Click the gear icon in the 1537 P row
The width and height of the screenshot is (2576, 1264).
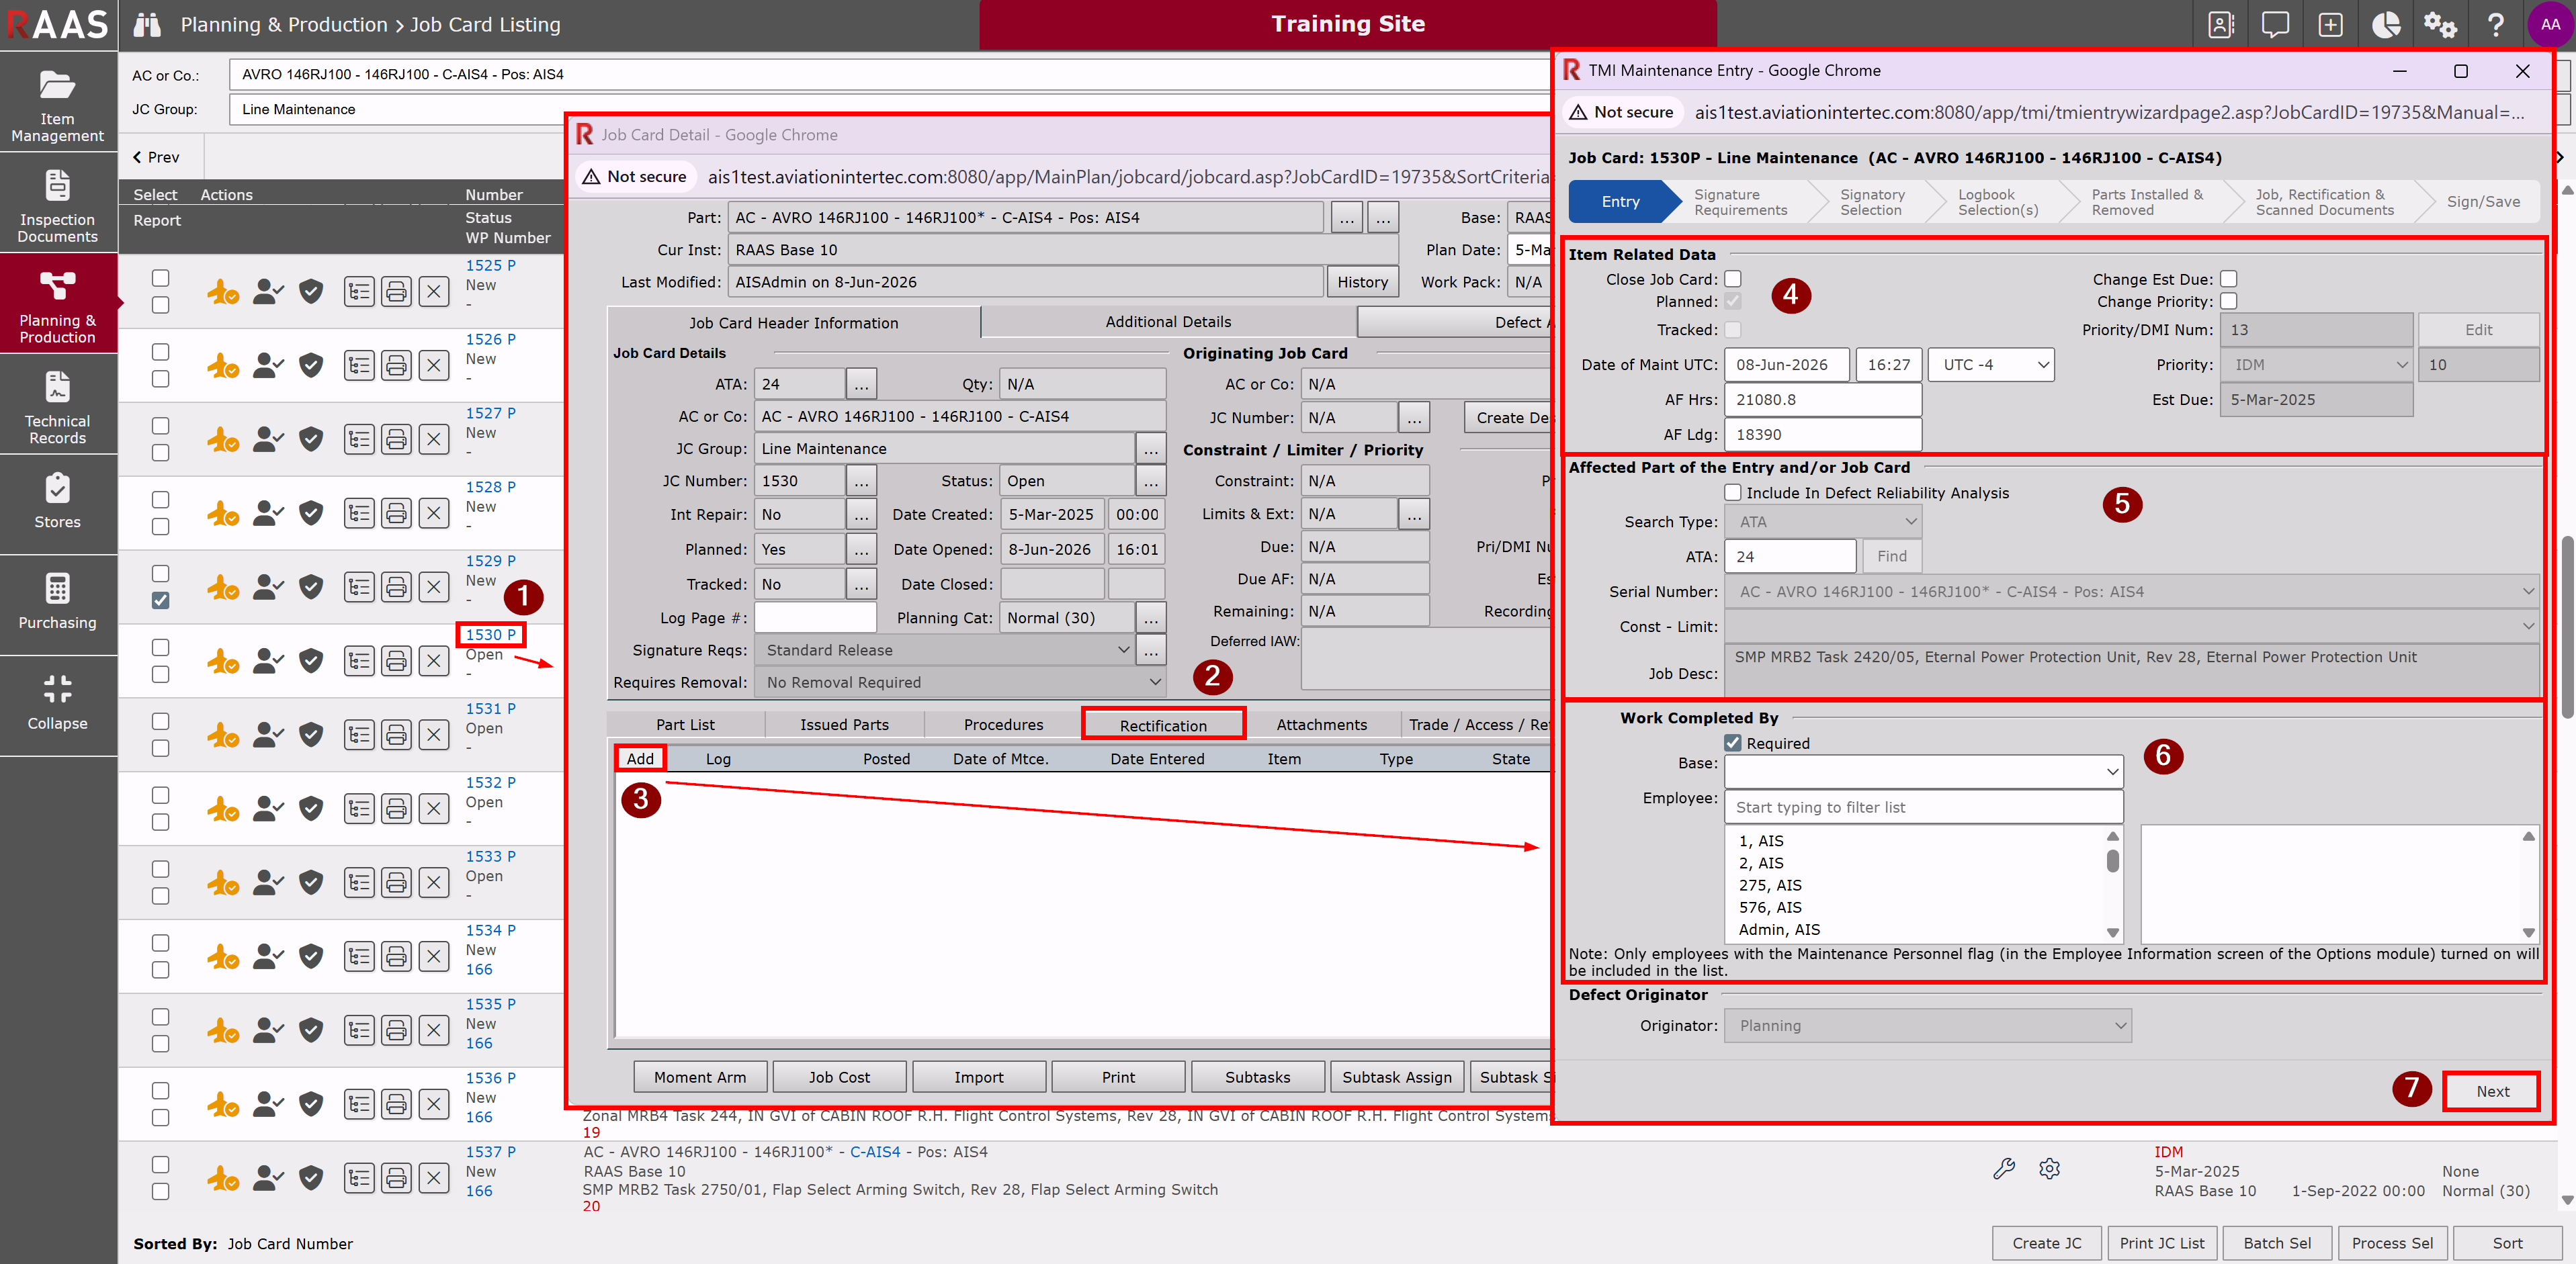pos(2050,1169)
